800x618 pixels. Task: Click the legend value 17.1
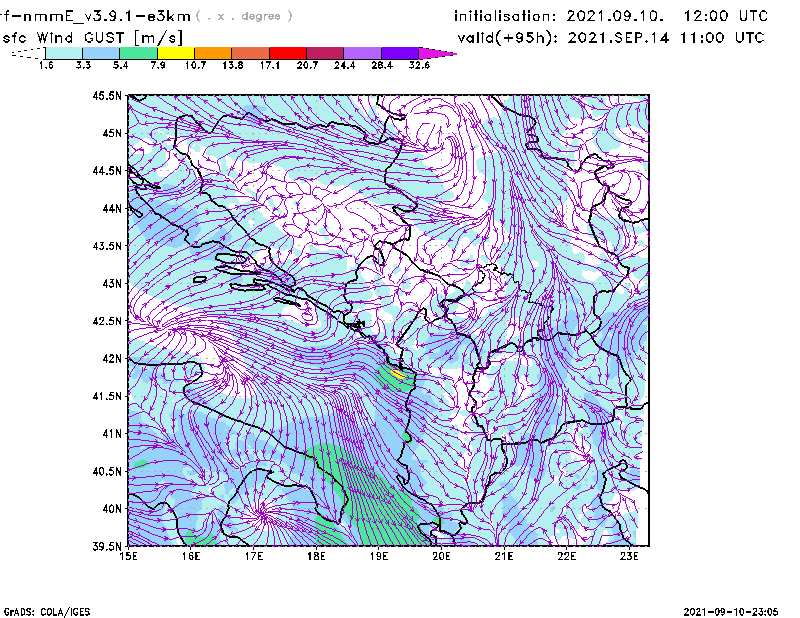click(270, 65)
